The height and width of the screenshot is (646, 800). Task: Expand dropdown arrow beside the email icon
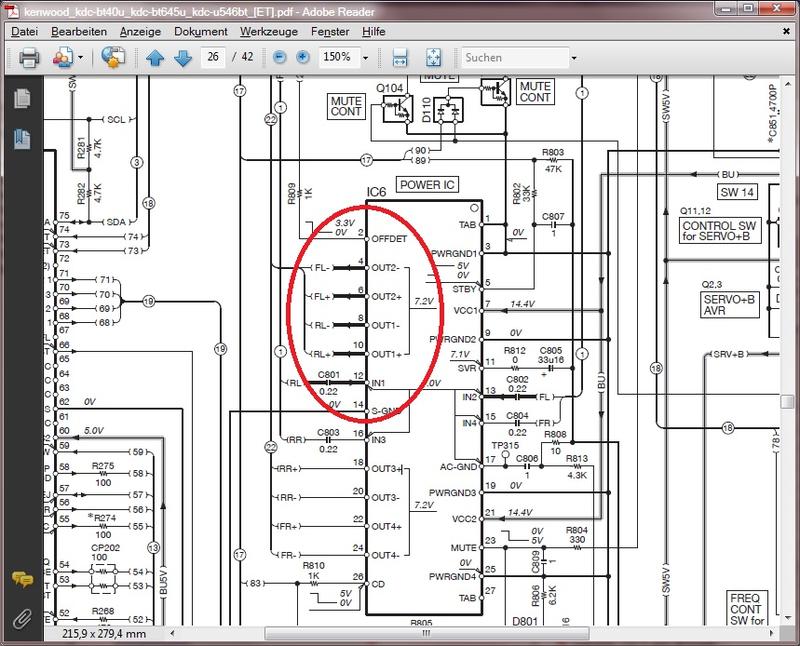[80, 58]
